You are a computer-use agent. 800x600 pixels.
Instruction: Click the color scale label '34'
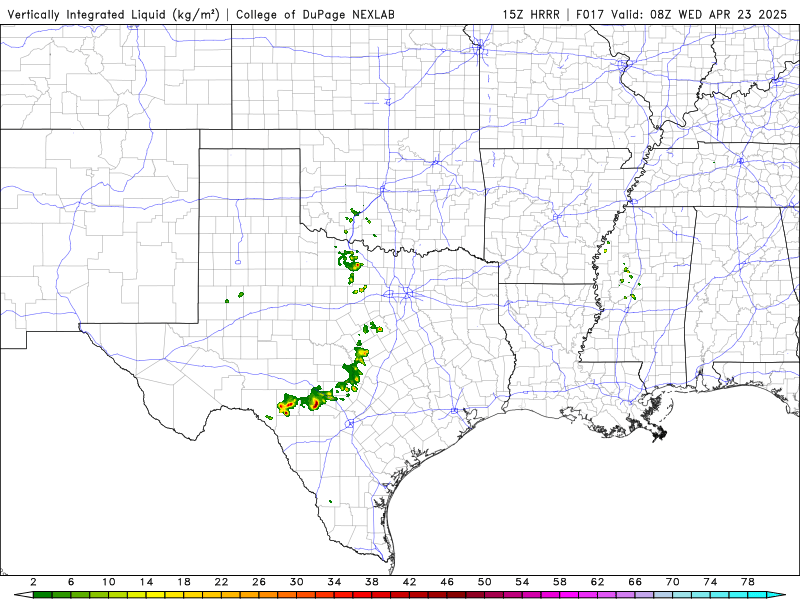[334, 582]
